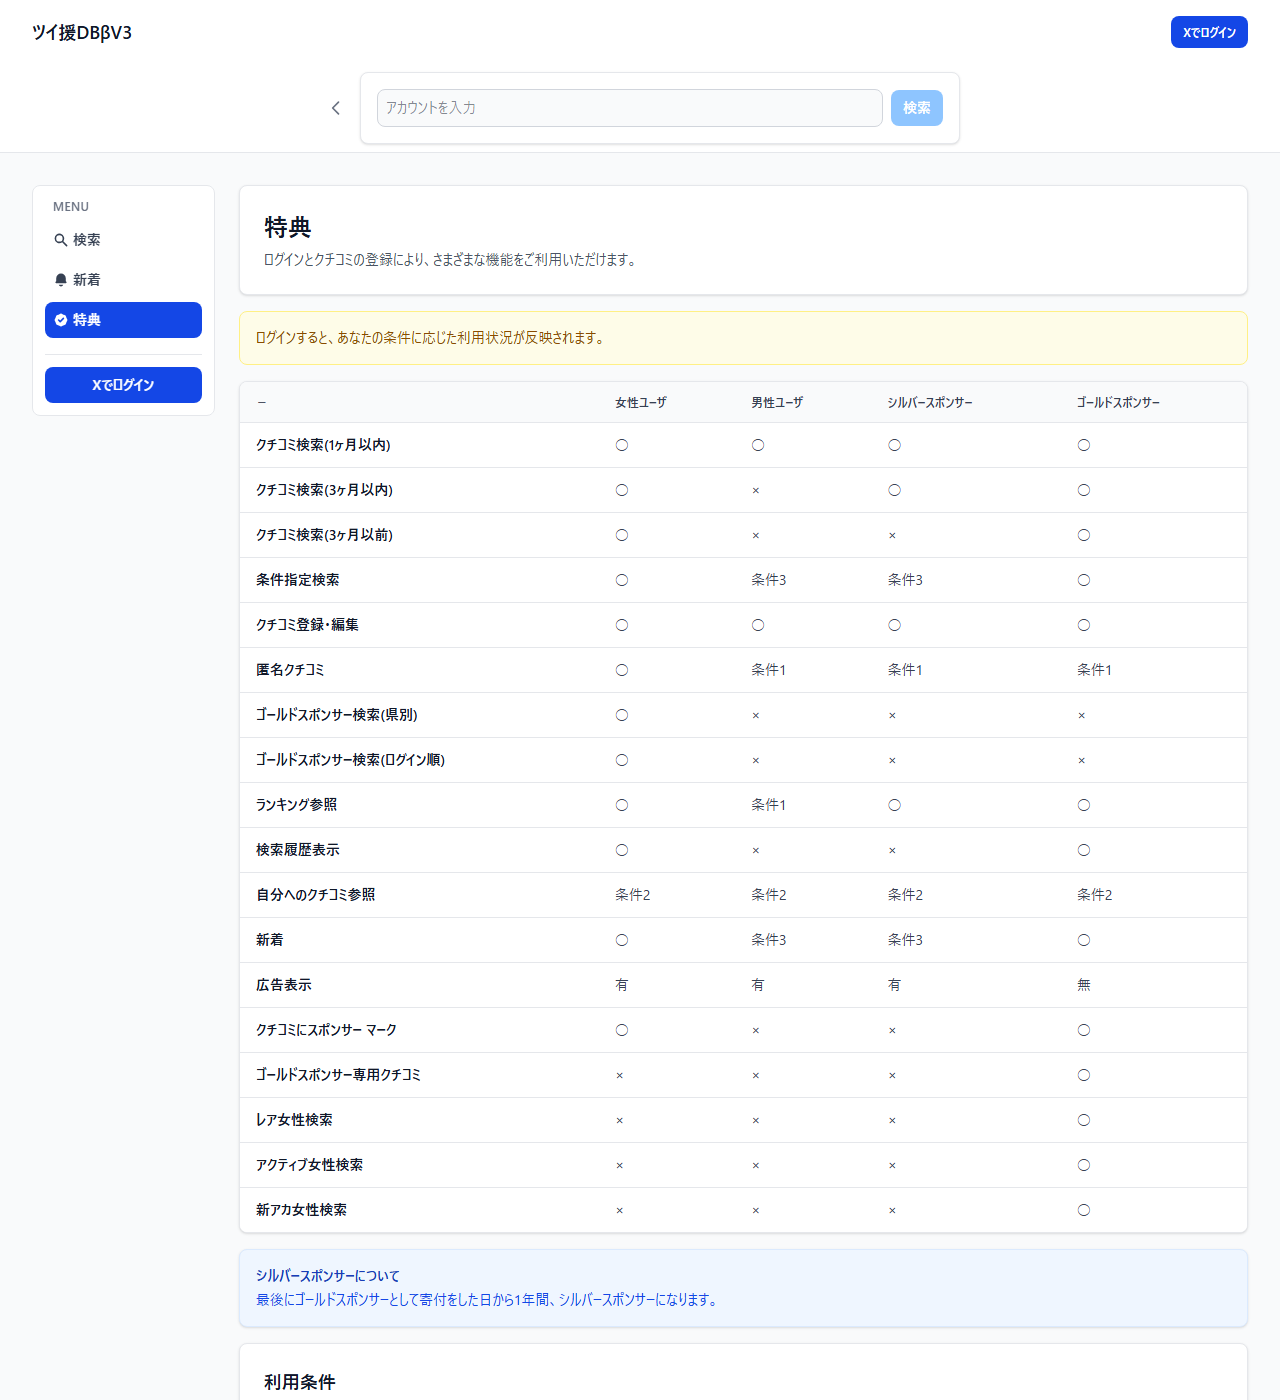Click row label ゴールドスポンサー検索(県別)

(336, 715)
